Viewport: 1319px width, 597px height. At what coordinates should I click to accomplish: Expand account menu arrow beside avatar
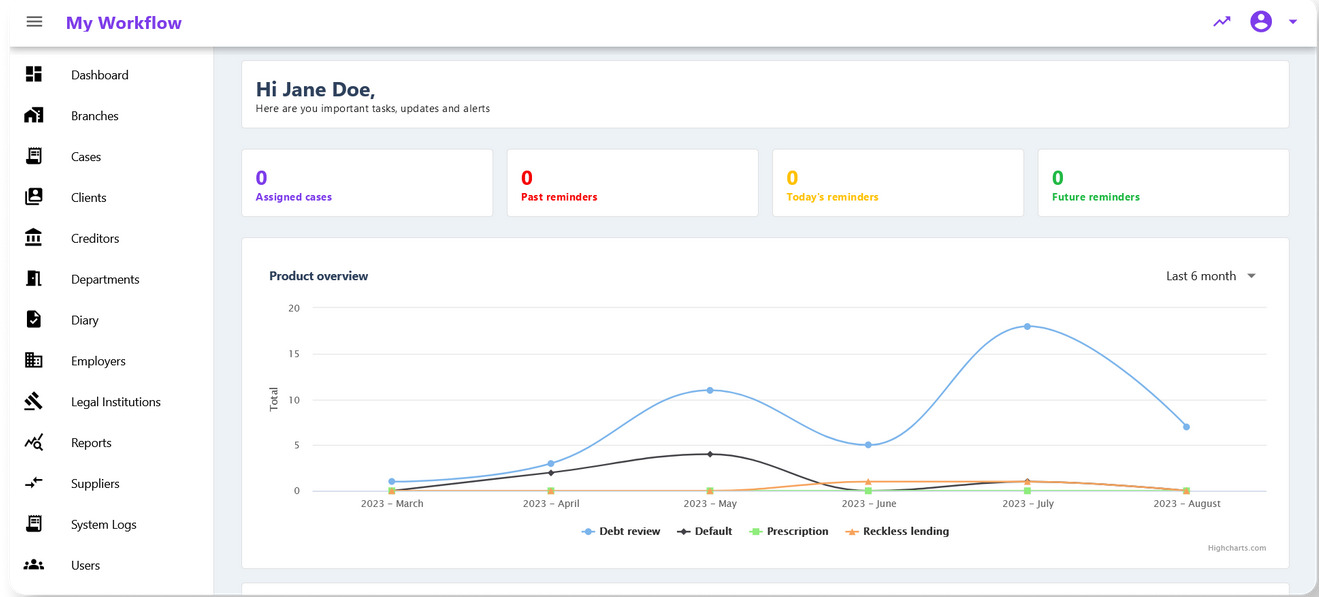pyautogui.click(x=1293, y=22)
